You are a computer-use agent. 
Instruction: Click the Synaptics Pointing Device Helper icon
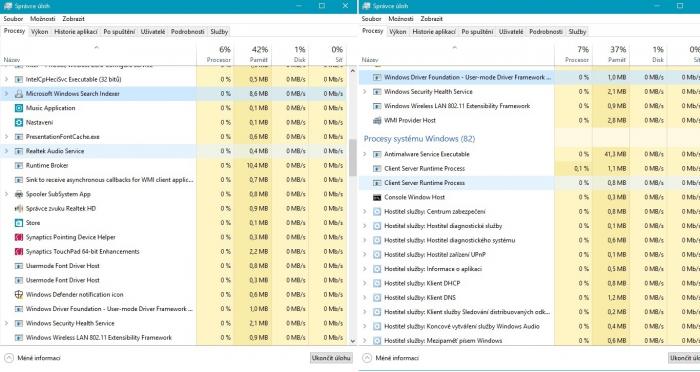coord(19,237)
